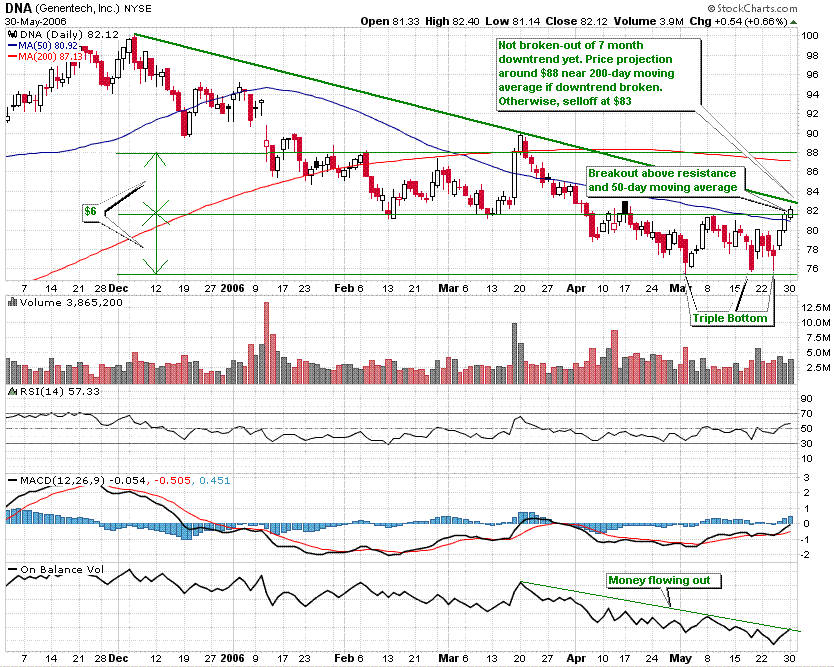Click the 'Breakout above resistance' annotation box
The width and height of the screenshot is (834, 667).
pyautogui.click(x=664, y=180)
